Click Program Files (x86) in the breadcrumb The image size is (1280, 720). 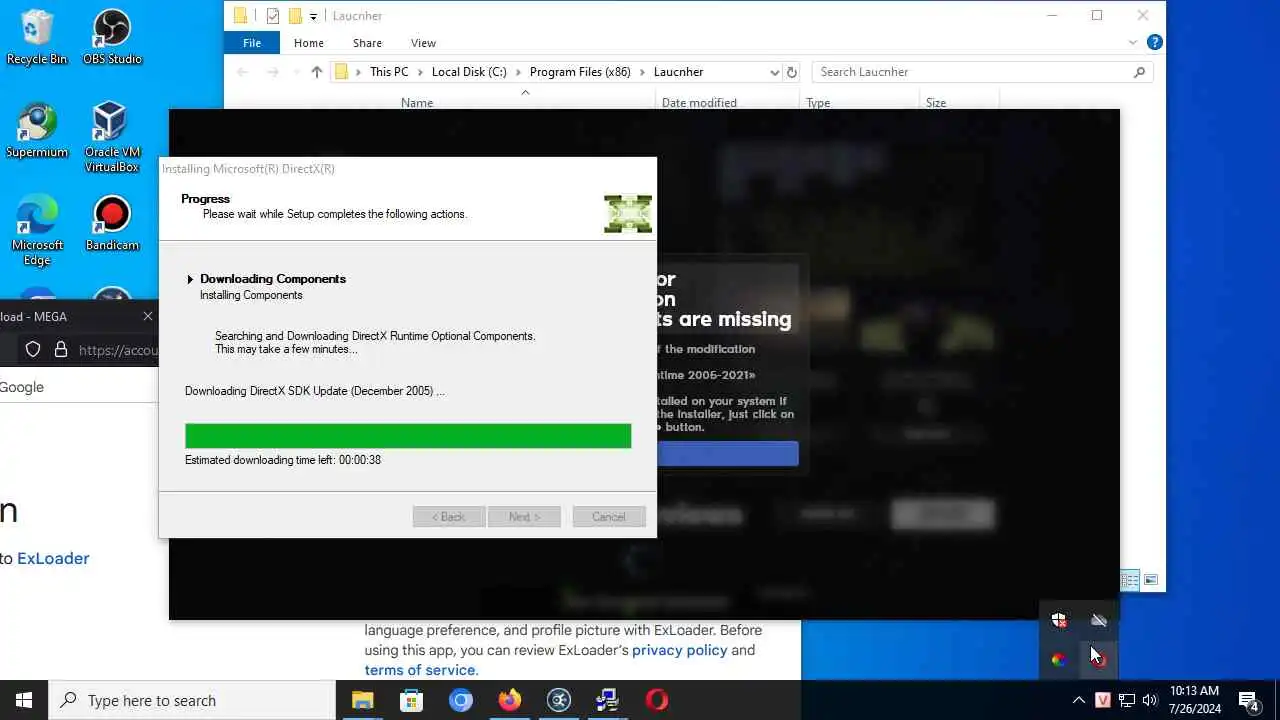580,72
